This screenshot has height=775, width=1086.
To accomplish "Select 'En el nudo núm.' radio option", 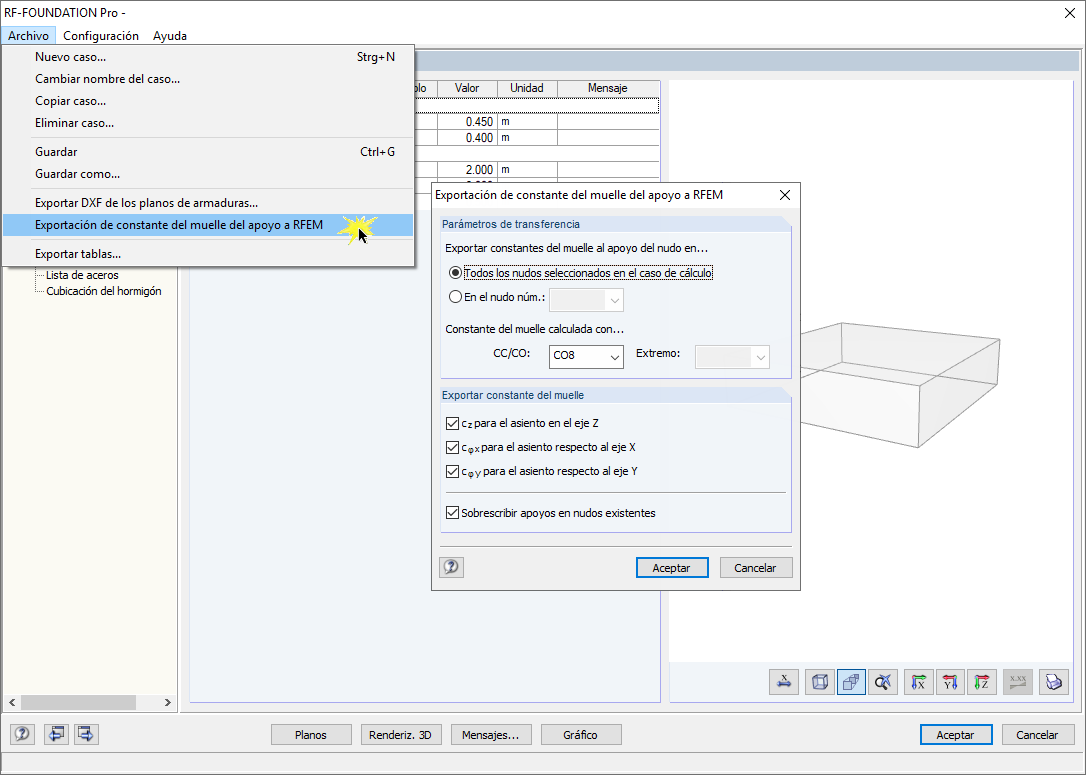I will 455,296.
